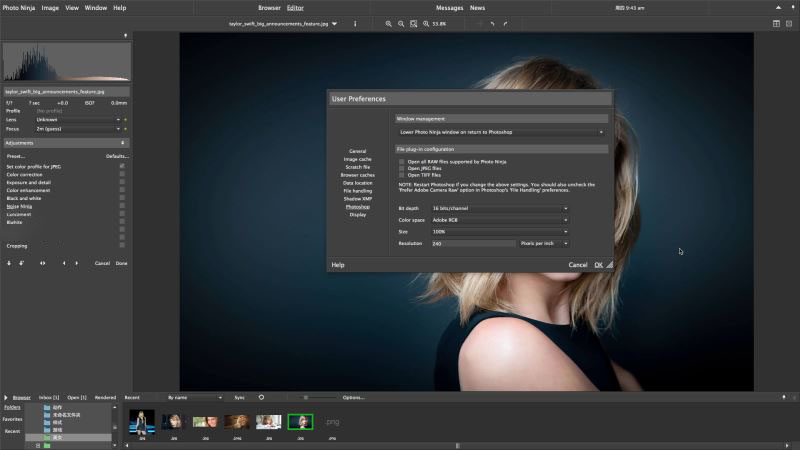
Task: Select Image cache preferences category
Action: point(358,159)
